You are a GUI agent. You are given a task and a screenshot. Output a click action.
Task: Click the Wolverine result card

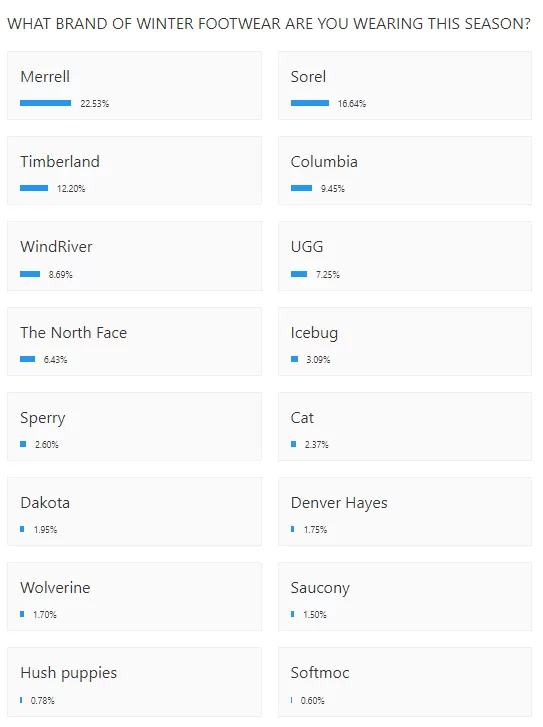tap(134, 597)
